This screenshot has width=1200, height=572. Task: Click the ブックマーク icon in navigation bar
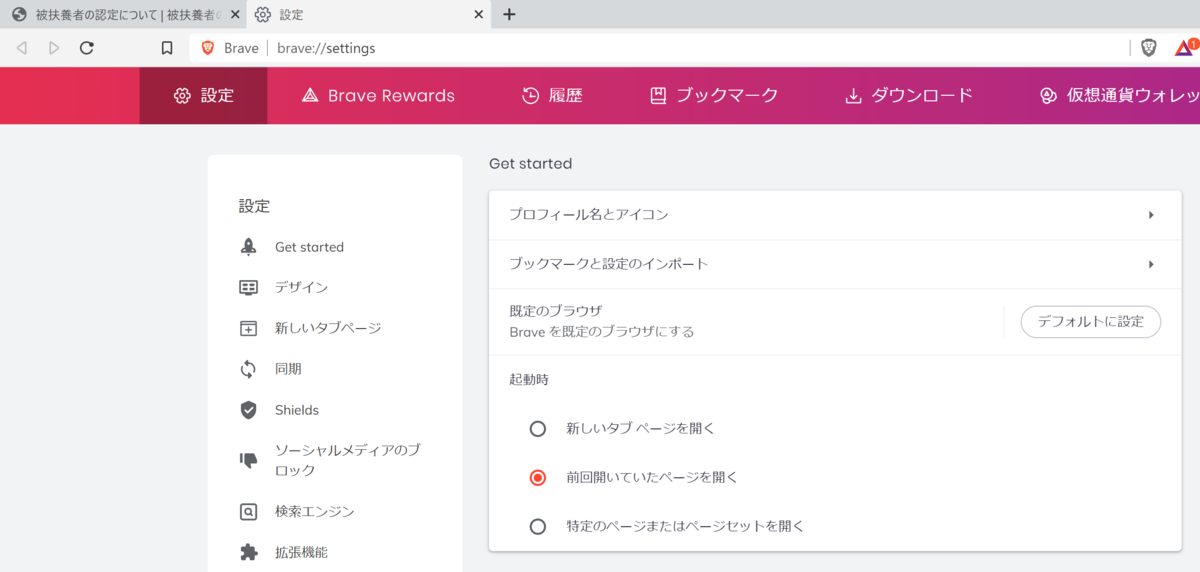pyautogui.click(x=658, y=96)
